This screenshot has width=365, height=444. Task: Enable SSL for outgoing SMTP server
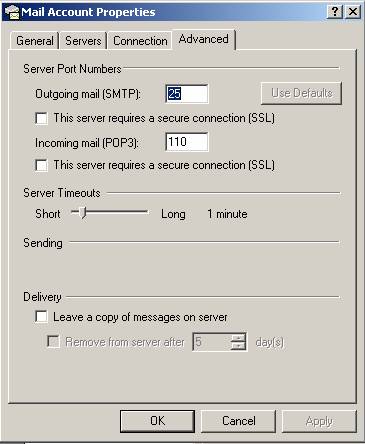click(41, 118)
